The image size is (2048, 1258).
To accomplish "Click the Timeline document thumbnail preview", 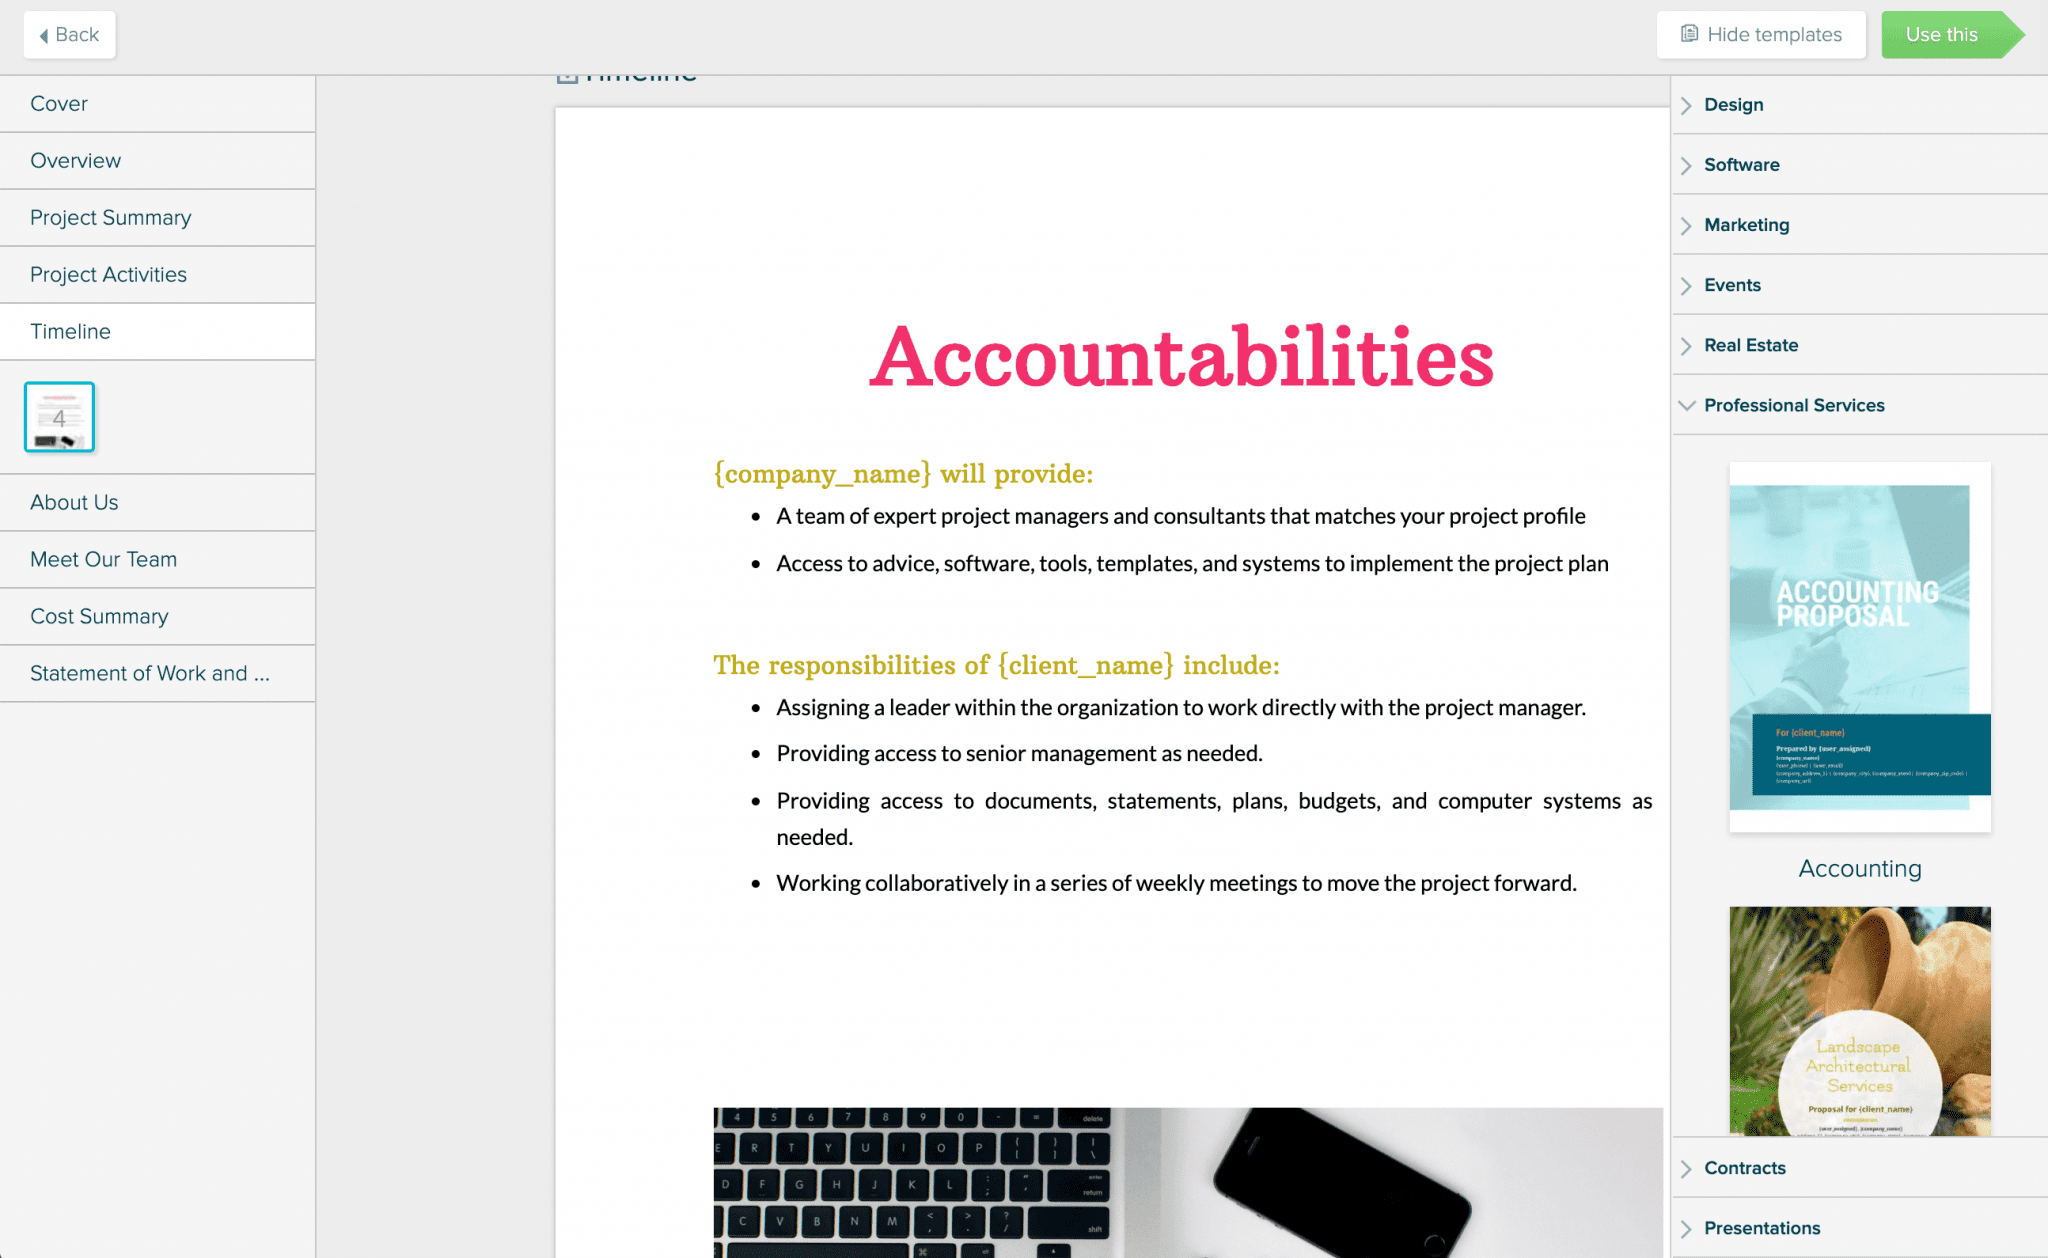I will tap(57, 417).
